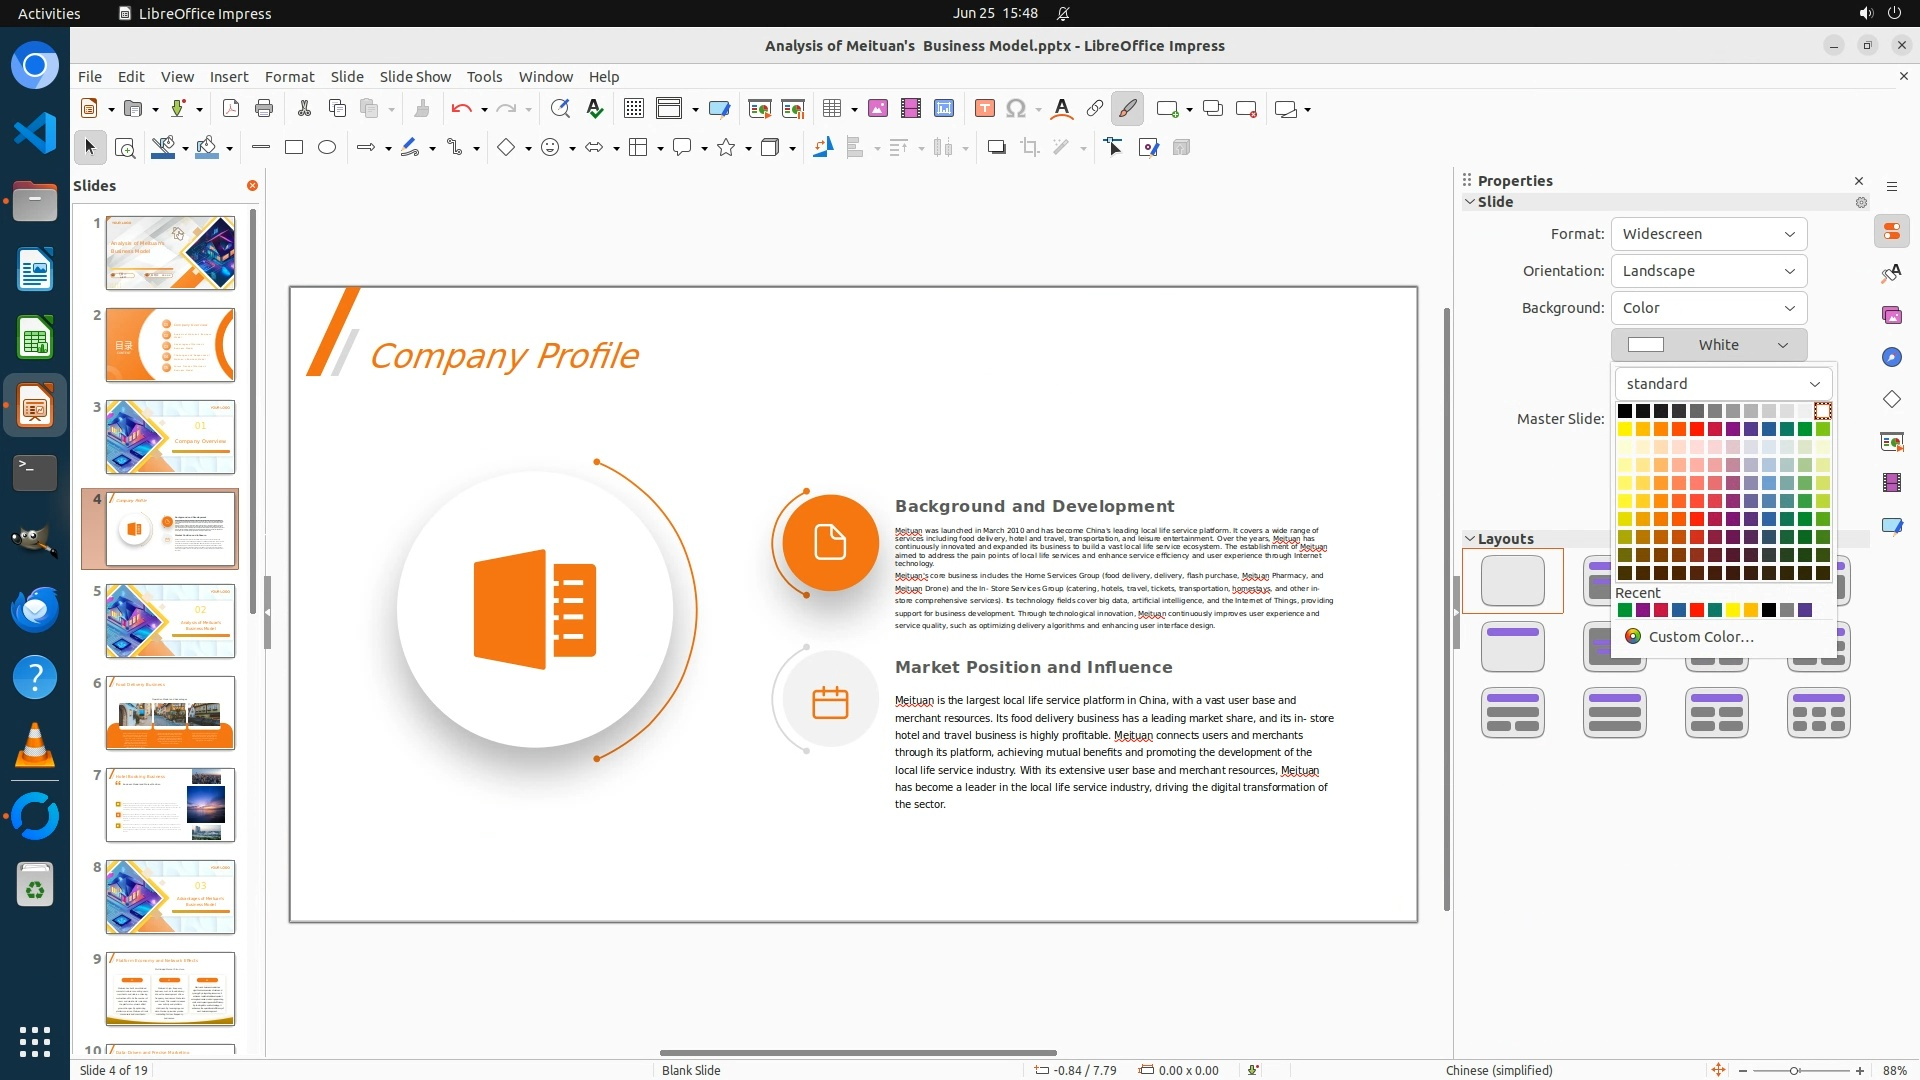The image size is (1920, 1080).
Task: Open the Slide Show menu
Action: (415, 77)
